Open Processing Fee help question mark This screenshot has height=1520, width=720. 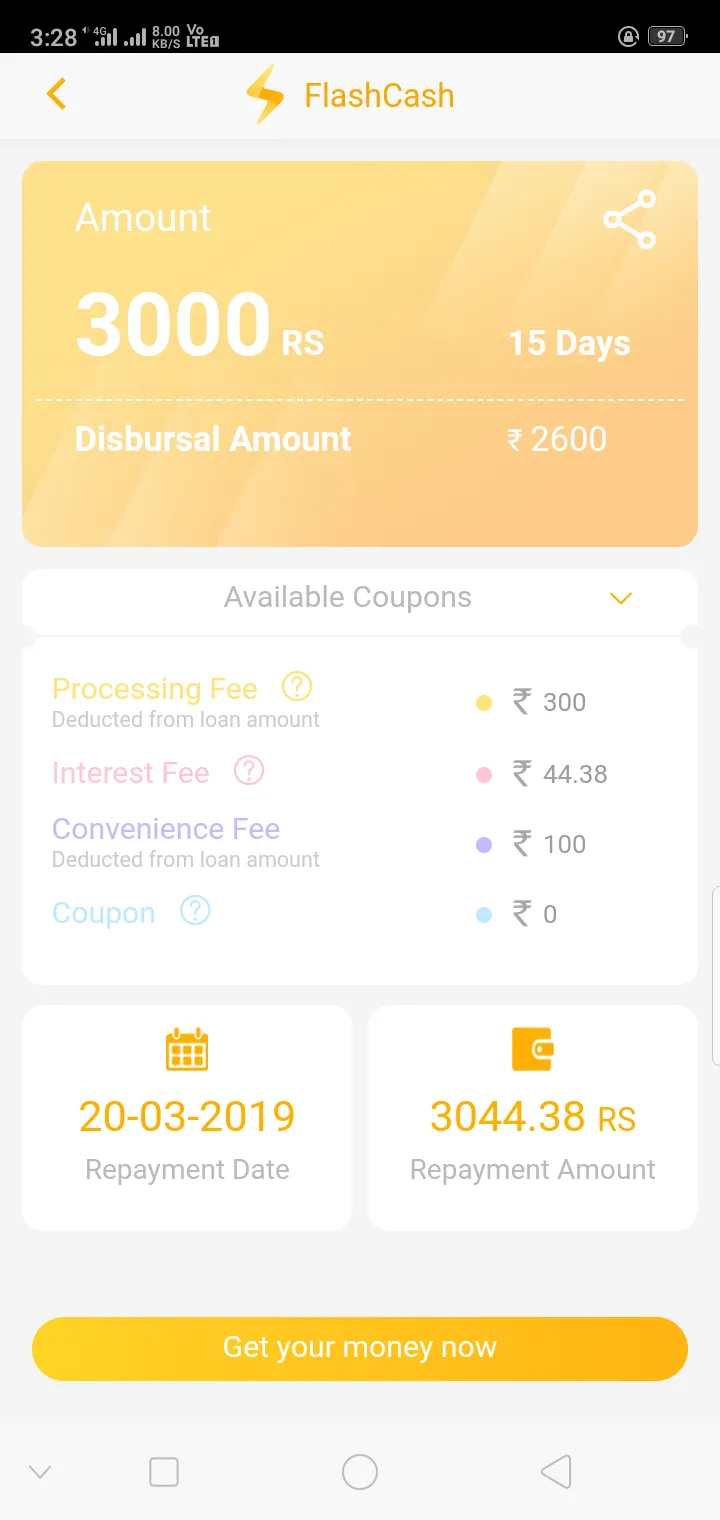click(x=297, y=687)
